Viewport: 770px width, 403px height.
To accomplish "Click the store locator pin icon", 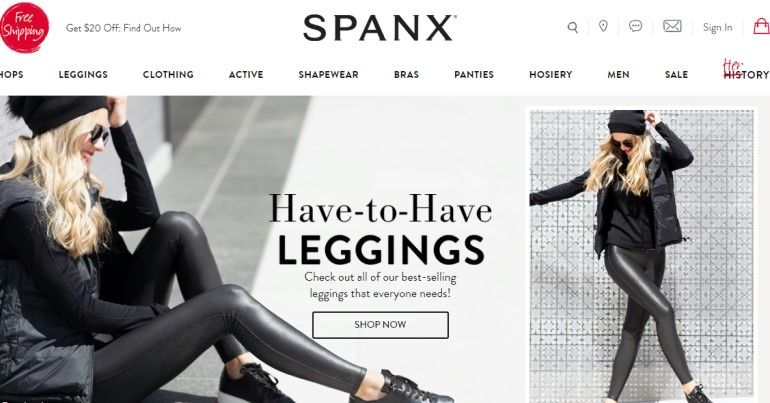I will 604,26.
